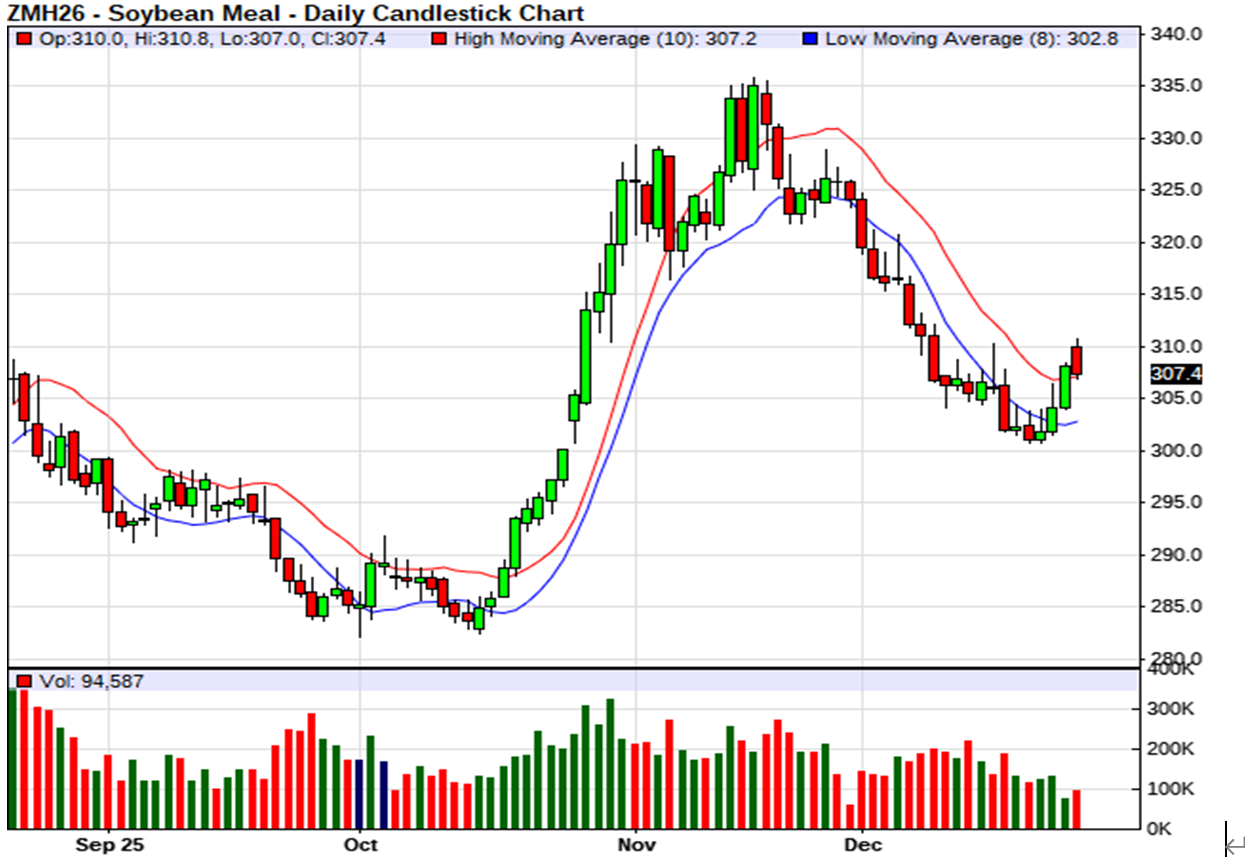
Task: Click the Vol: 94,587 volume label
Action: [91, 681]
